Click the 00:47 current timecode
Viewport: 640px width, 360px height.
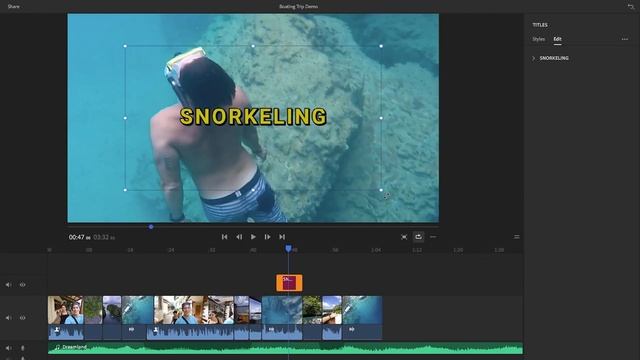[80, 237]
